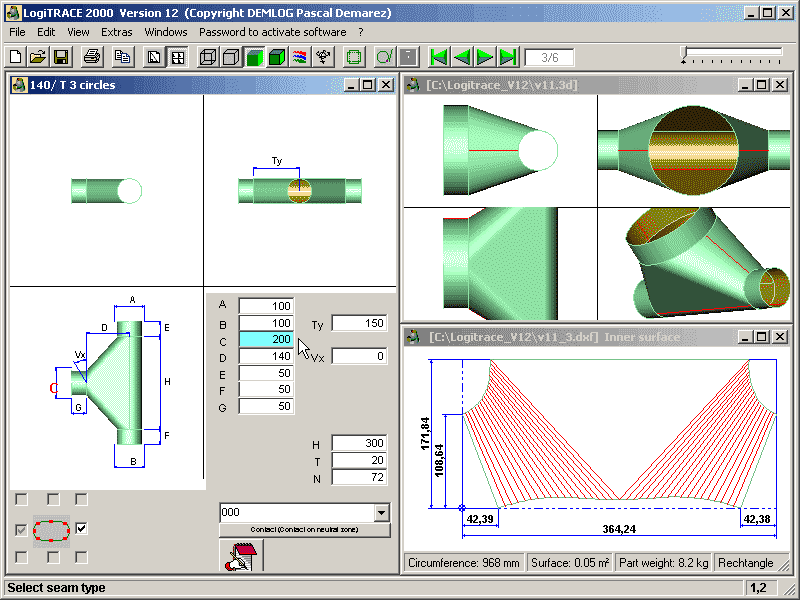Screen dimensions: 800x600
Task: Tick the top-middle seam position checkbox
Action: point(53,499)
